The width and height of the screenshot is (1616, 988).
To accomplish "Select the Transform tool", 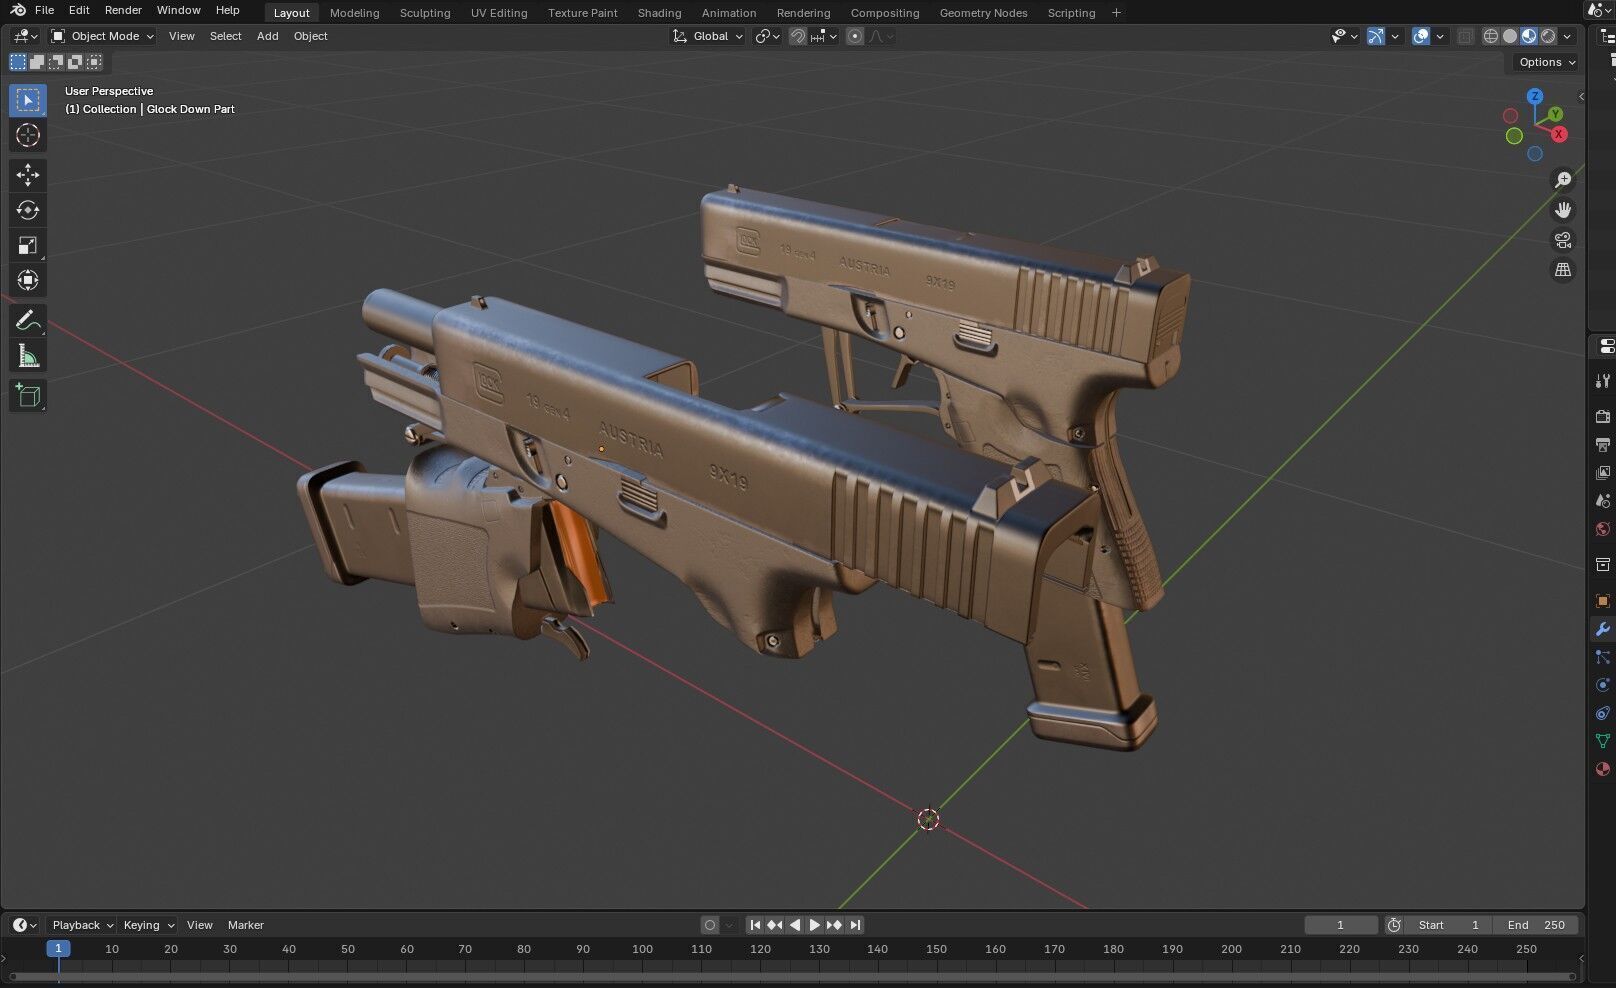I will (x=28, y=280).
